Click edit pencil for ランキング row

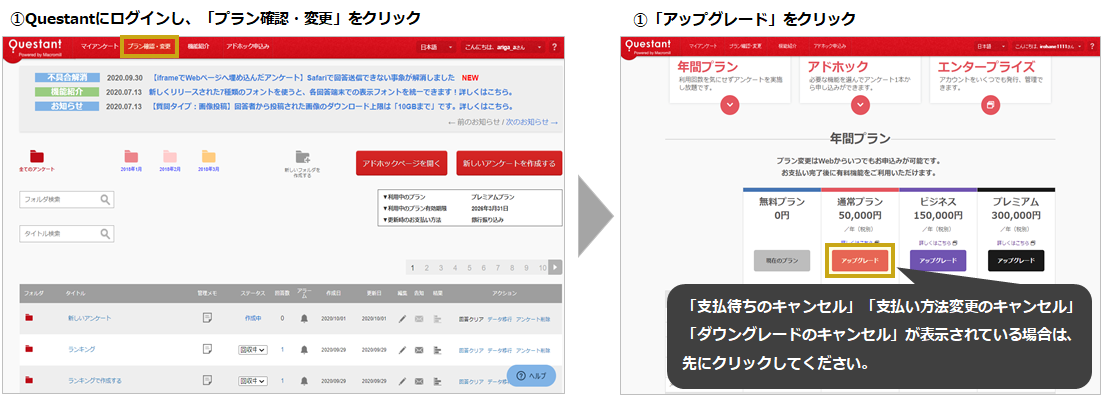(x=402, y=349)
